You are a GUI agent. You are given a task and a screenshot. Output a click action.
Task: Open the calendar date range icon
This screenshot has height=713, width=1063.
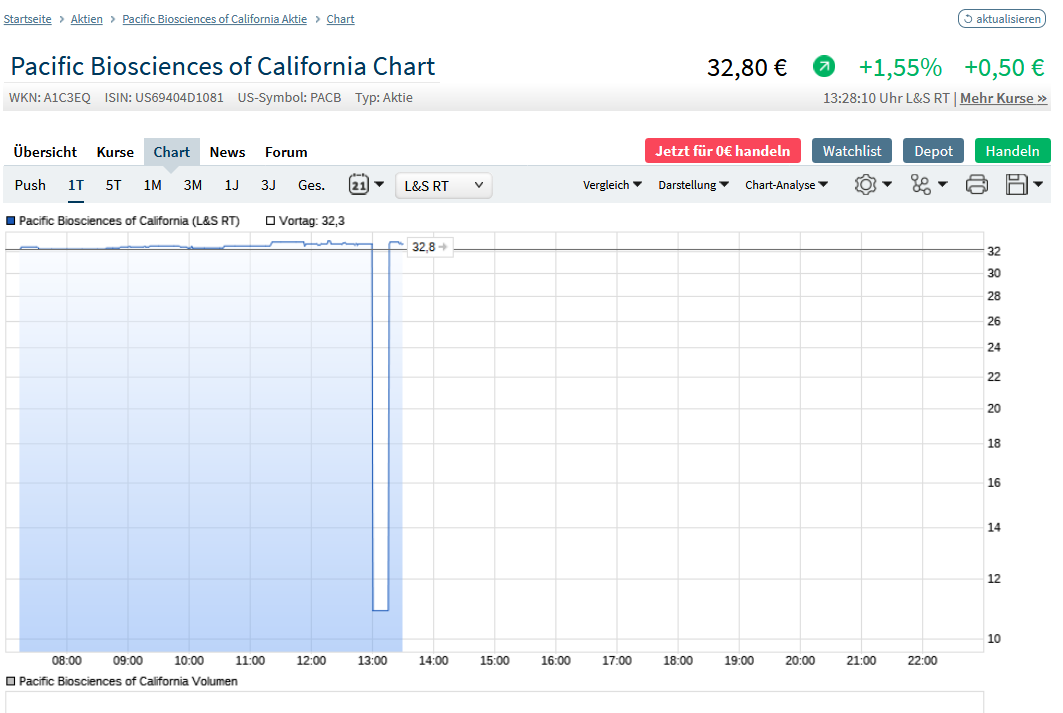click(x=360, y=185)
